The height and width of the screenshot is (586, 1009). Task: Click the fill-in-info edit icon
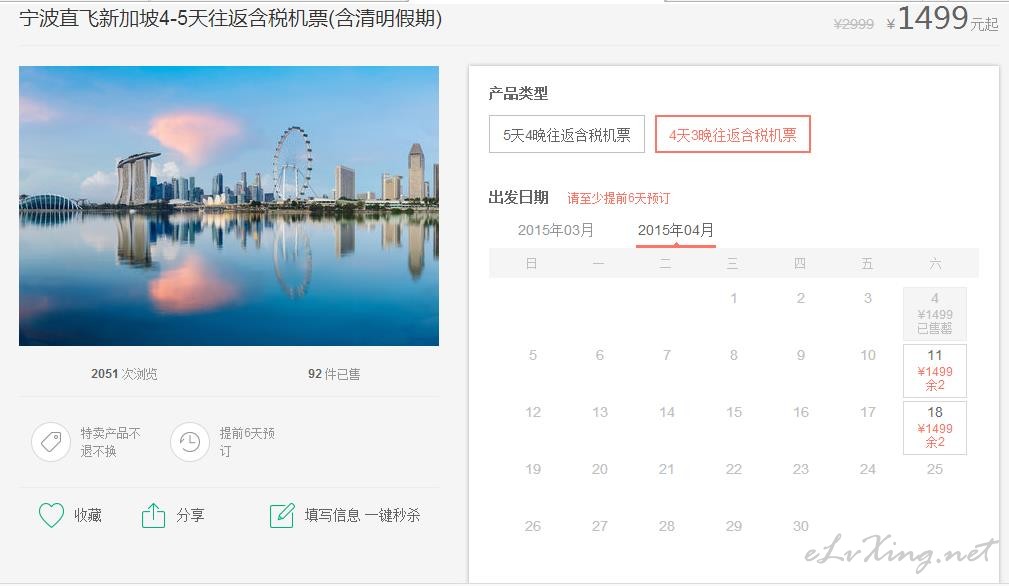pos(282,515)
